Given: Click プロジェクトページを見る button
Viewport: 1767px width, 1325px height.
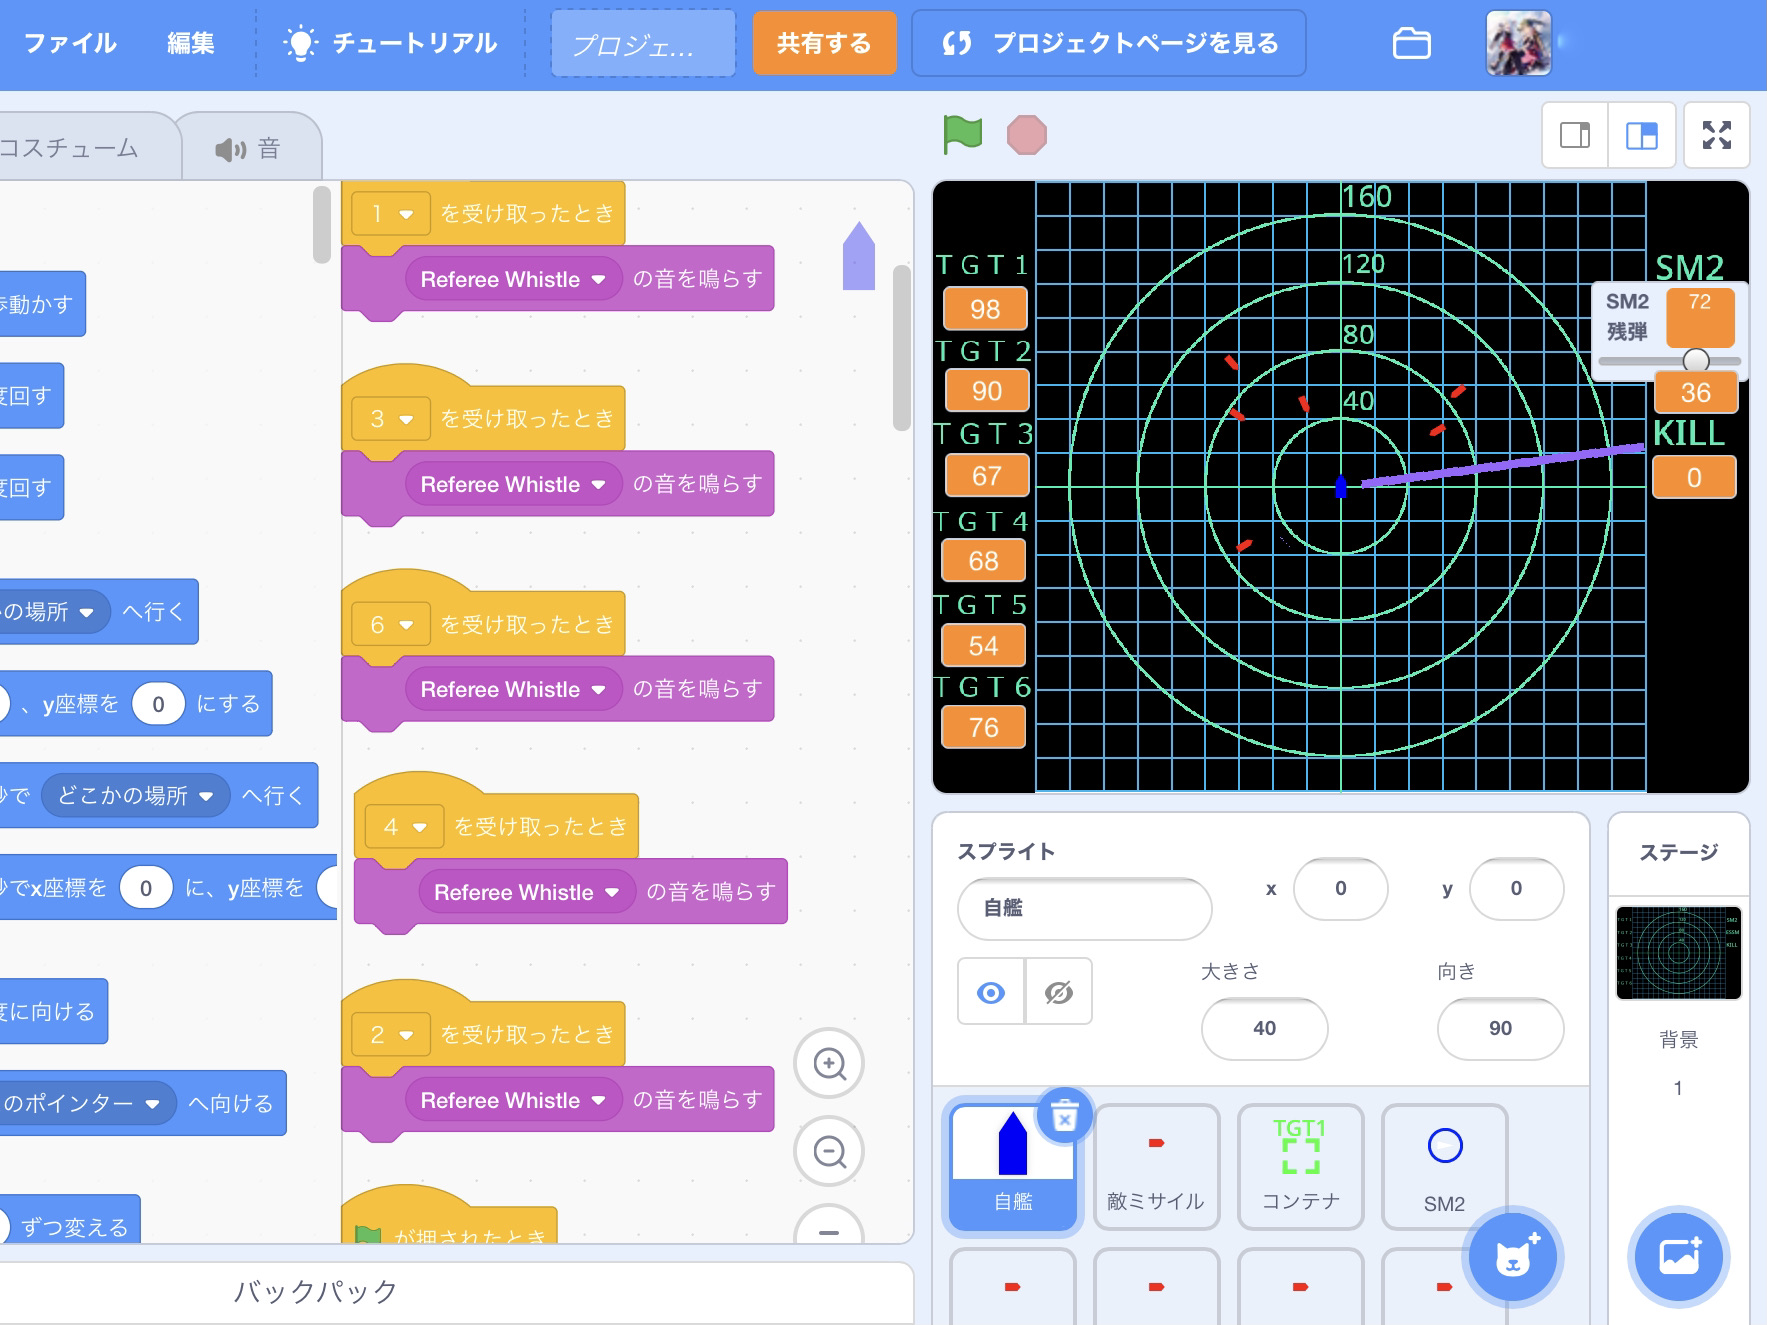Looking at the screenshot, I should (1108, 44).
